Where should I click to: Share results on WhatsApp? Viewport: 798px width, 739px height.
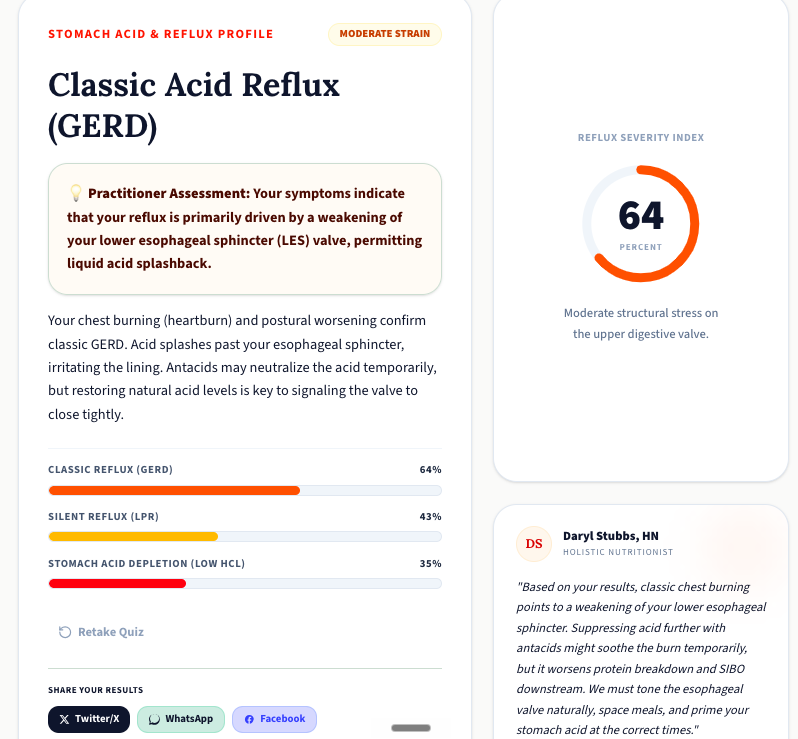coord(181,719)
